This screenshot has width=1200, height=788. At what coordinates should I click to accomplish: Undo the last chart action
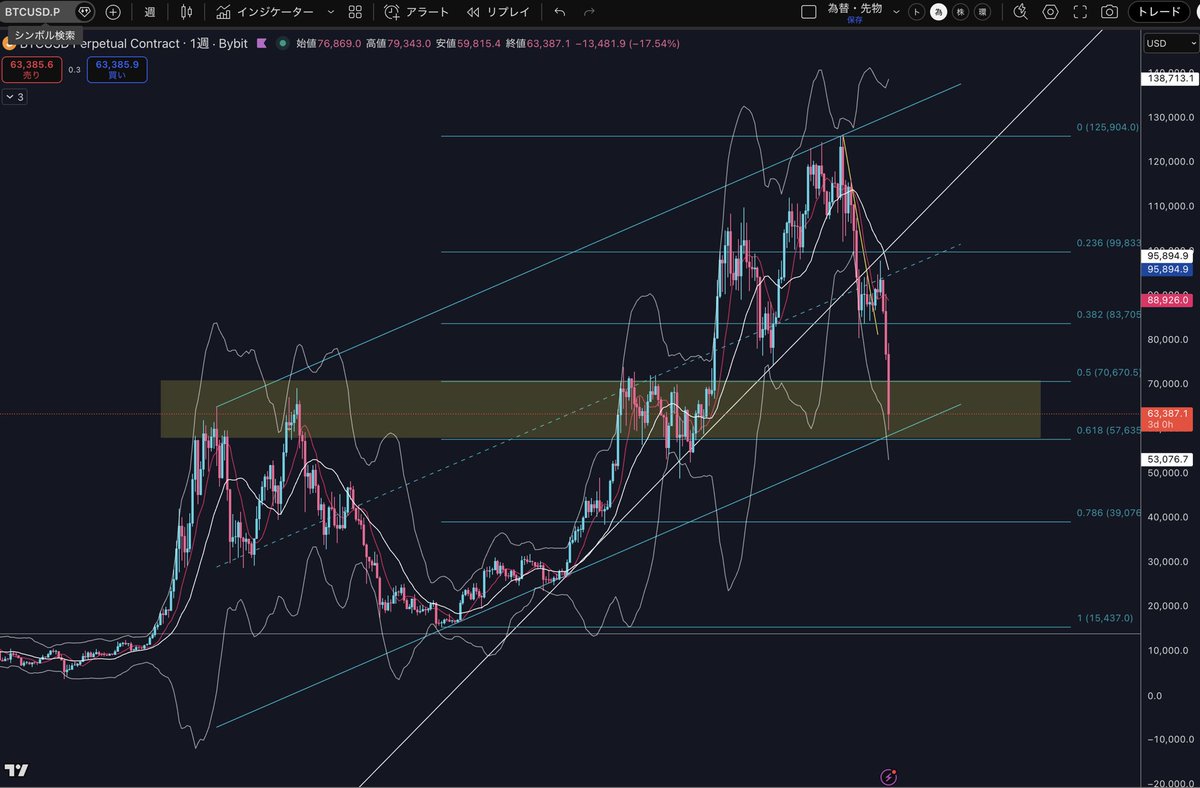pyautogui.click(x=559, y=12)
